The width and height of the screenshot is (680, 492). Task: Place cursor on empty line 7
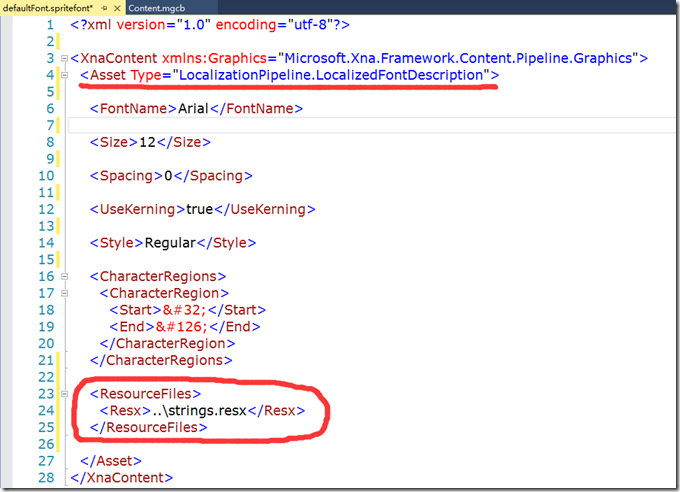[300, 125]
